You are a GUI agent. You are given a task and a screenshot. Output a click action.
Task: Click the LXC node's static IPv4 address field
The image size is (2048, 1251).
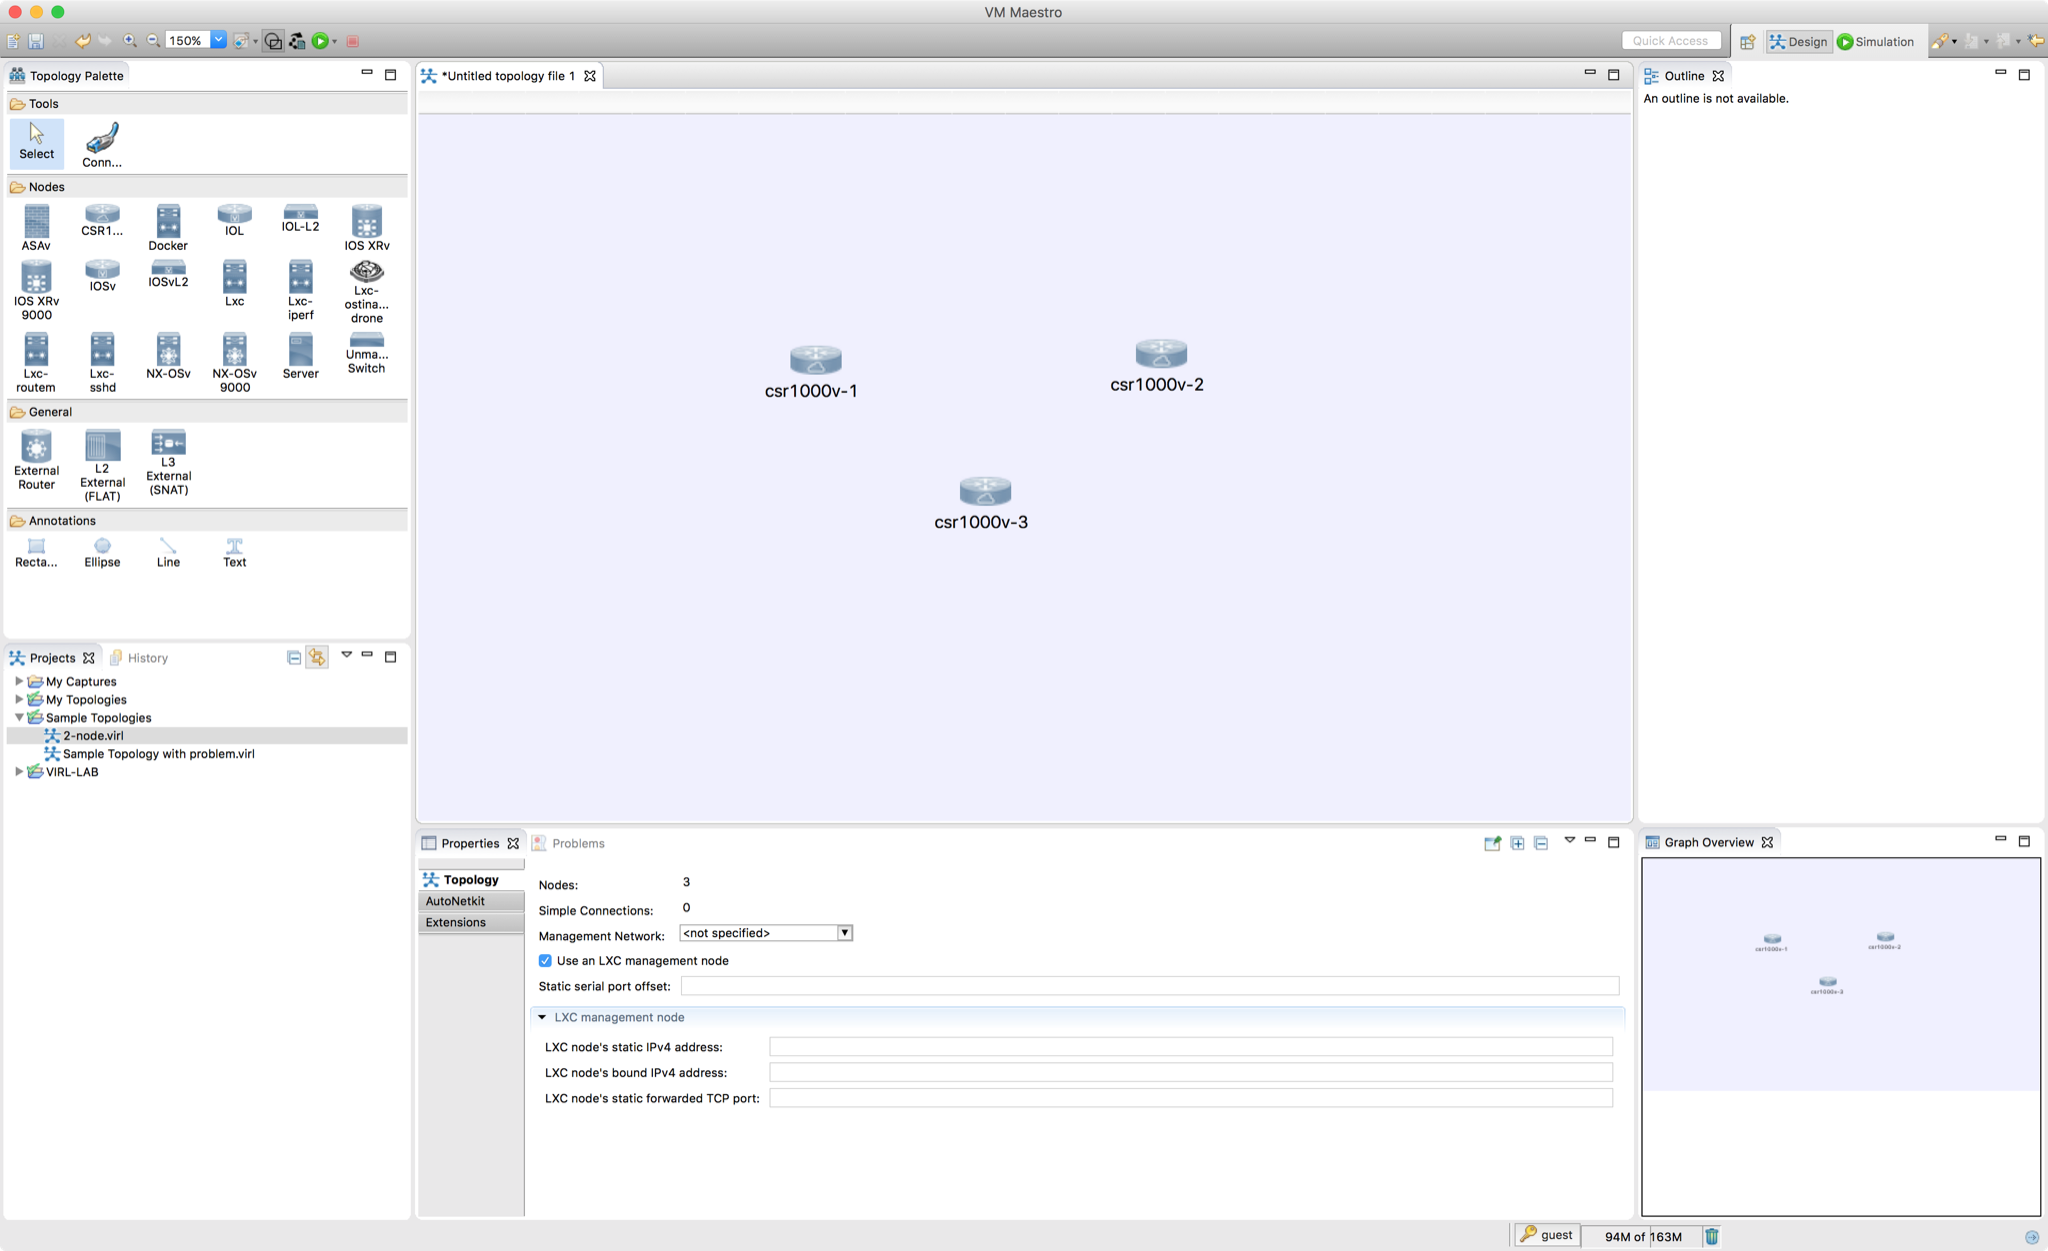point(1190,1047)
